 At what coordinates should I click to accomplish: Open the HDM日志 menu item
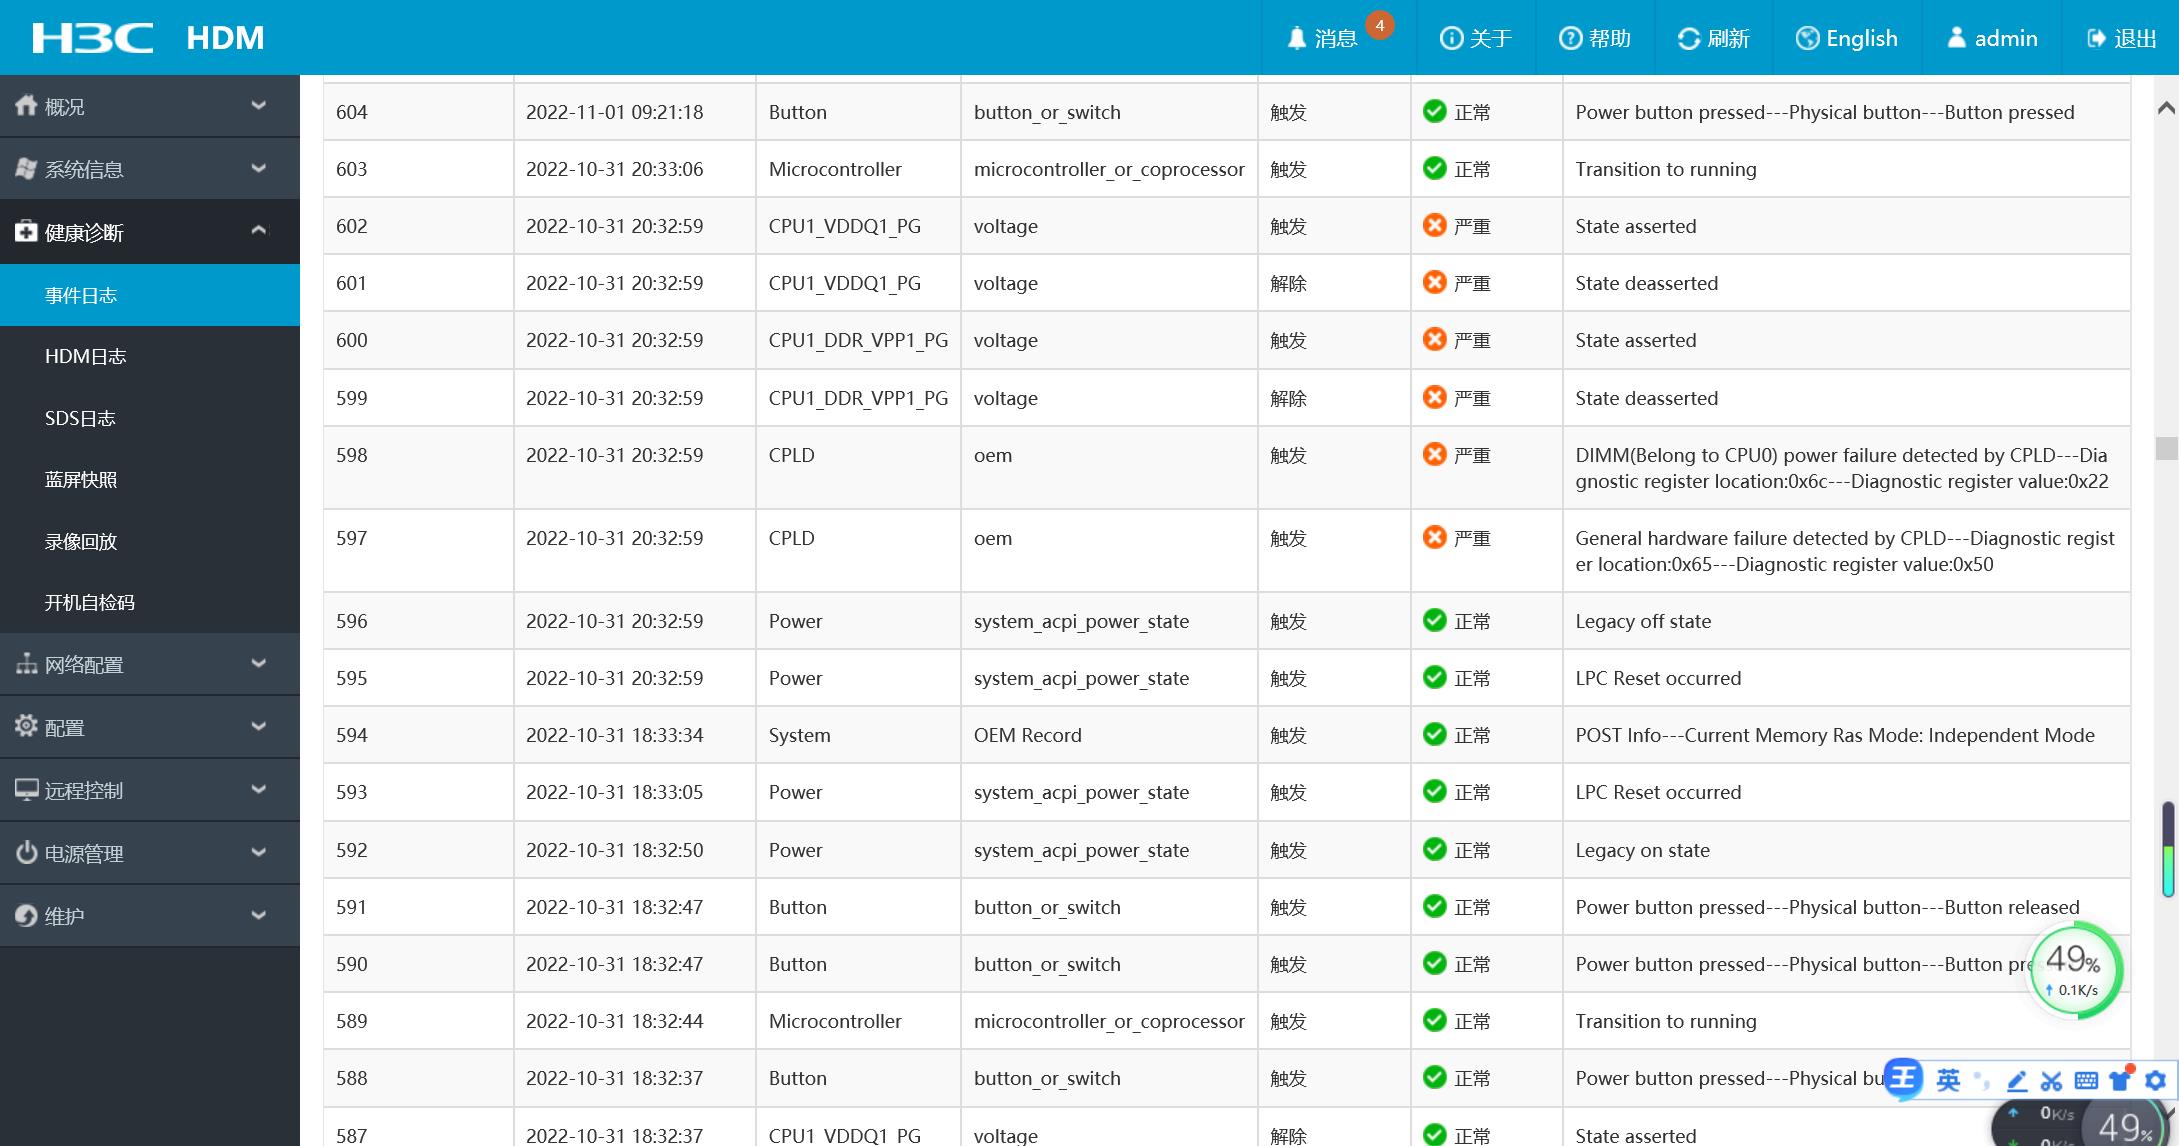(85, 357)
